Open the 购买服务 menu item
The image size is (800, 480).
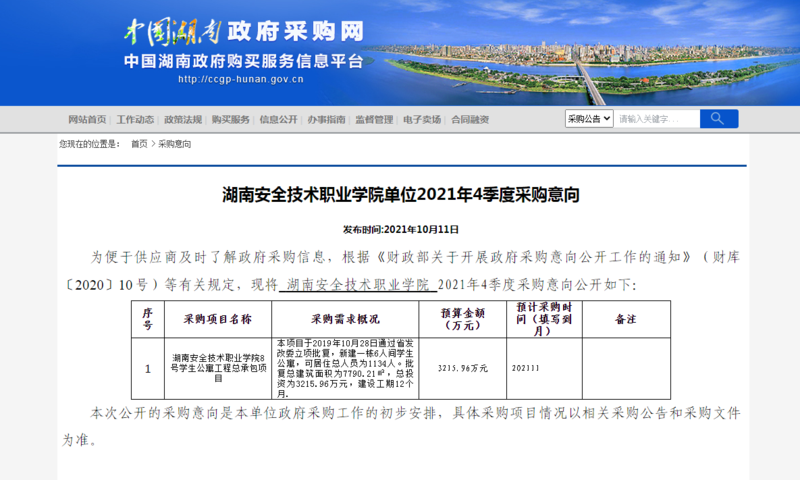coord(231,119)
